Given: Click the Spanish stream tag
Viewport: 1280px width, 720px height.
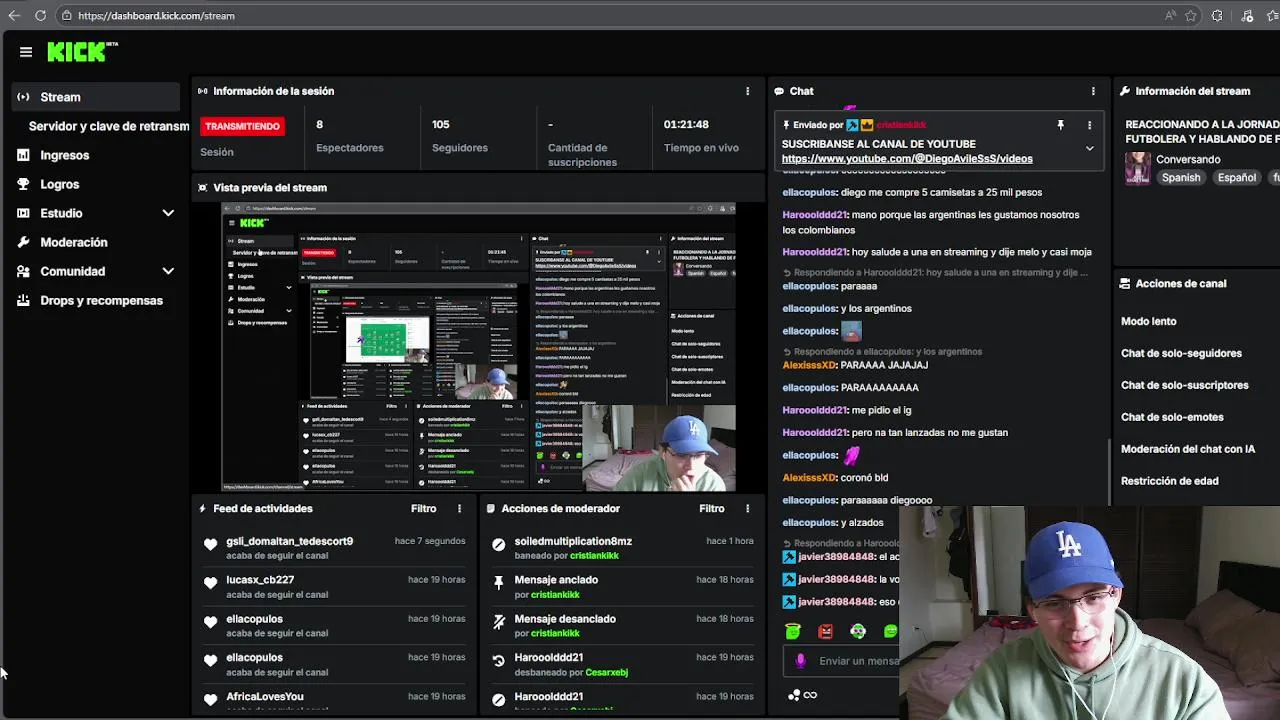Looking at the screenshot, I should pyautogui.click(x=1180, y=178).
